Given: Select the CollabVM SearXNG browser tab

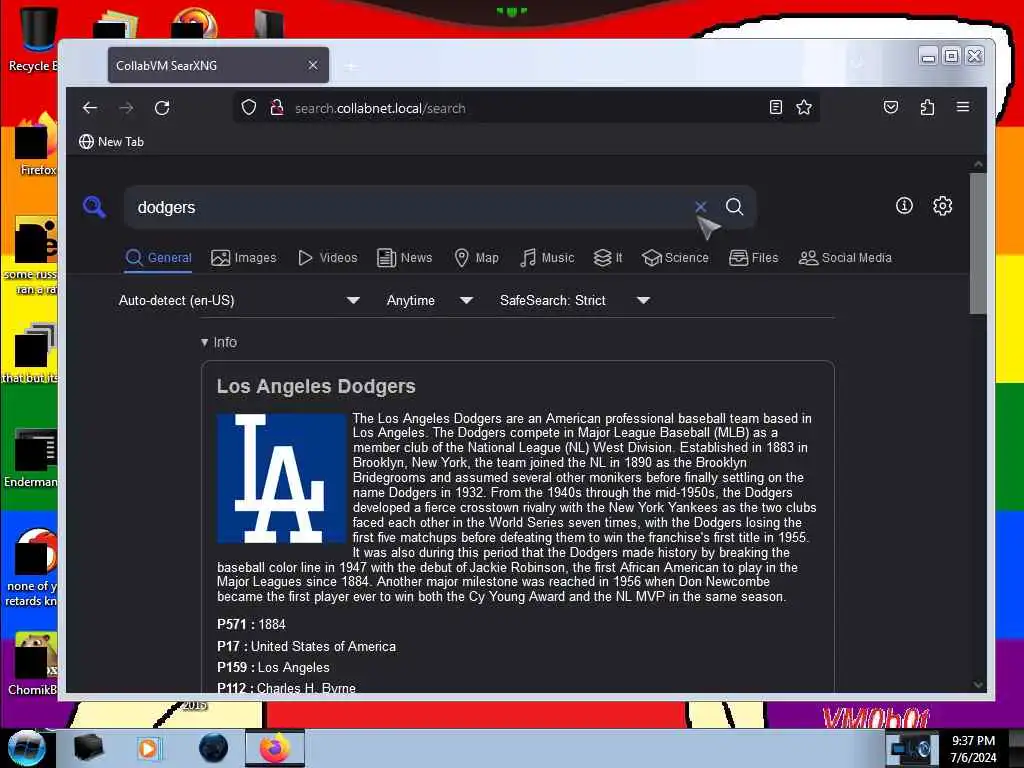Looking at the screenshot, I should point(218,65).
